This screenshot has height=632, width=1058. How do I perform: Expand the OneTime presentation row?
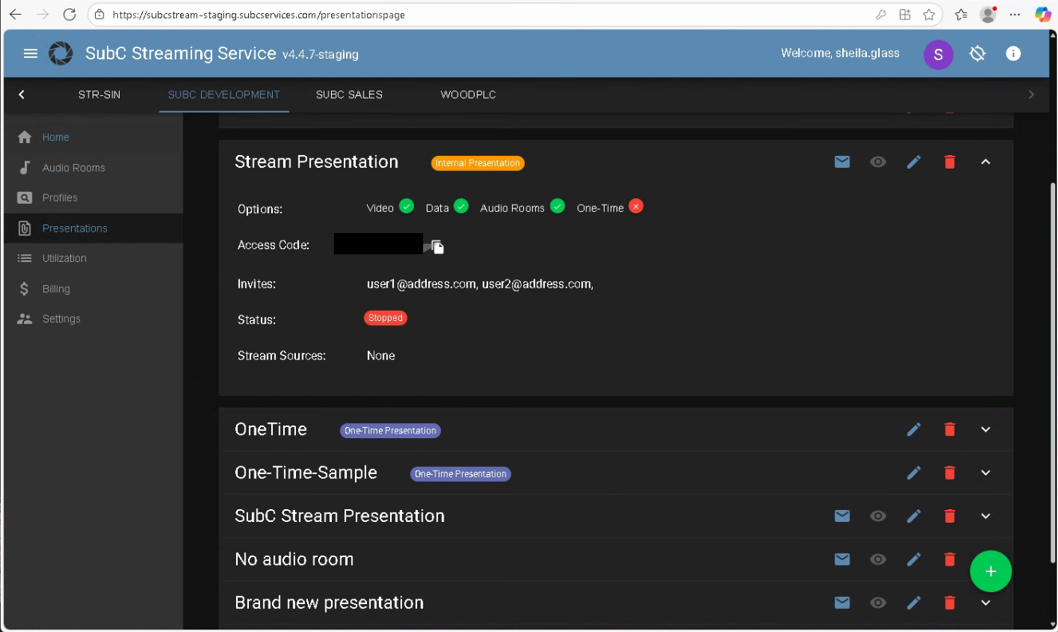[x=986, y=430]
